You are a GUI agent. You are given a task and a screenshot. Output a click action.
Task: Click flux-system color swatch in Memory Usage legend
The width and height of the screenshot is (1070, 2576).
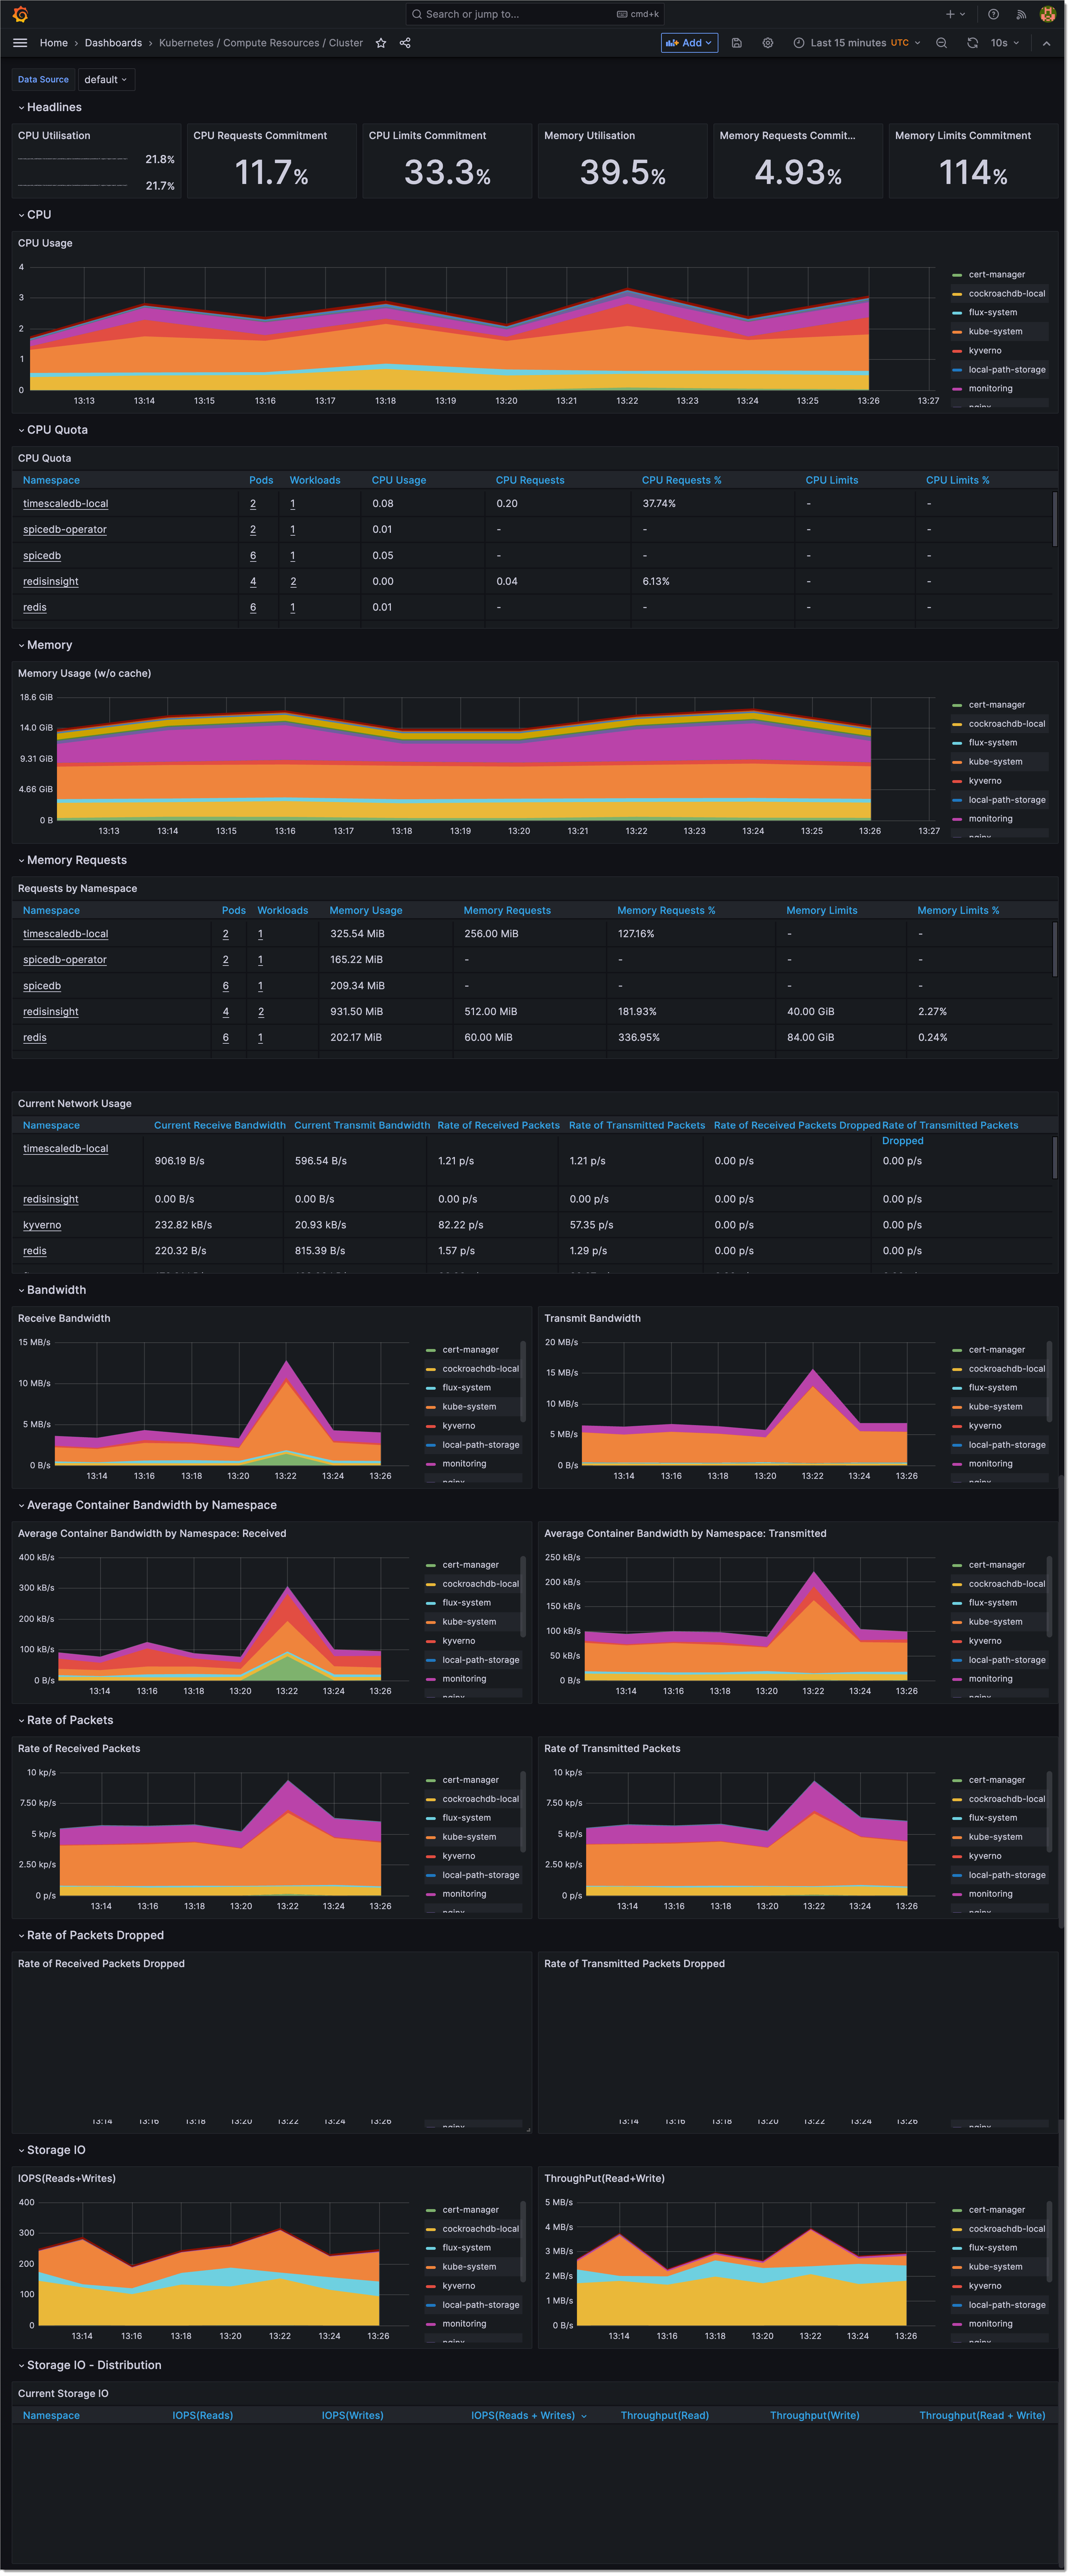[x=957, y=743]
